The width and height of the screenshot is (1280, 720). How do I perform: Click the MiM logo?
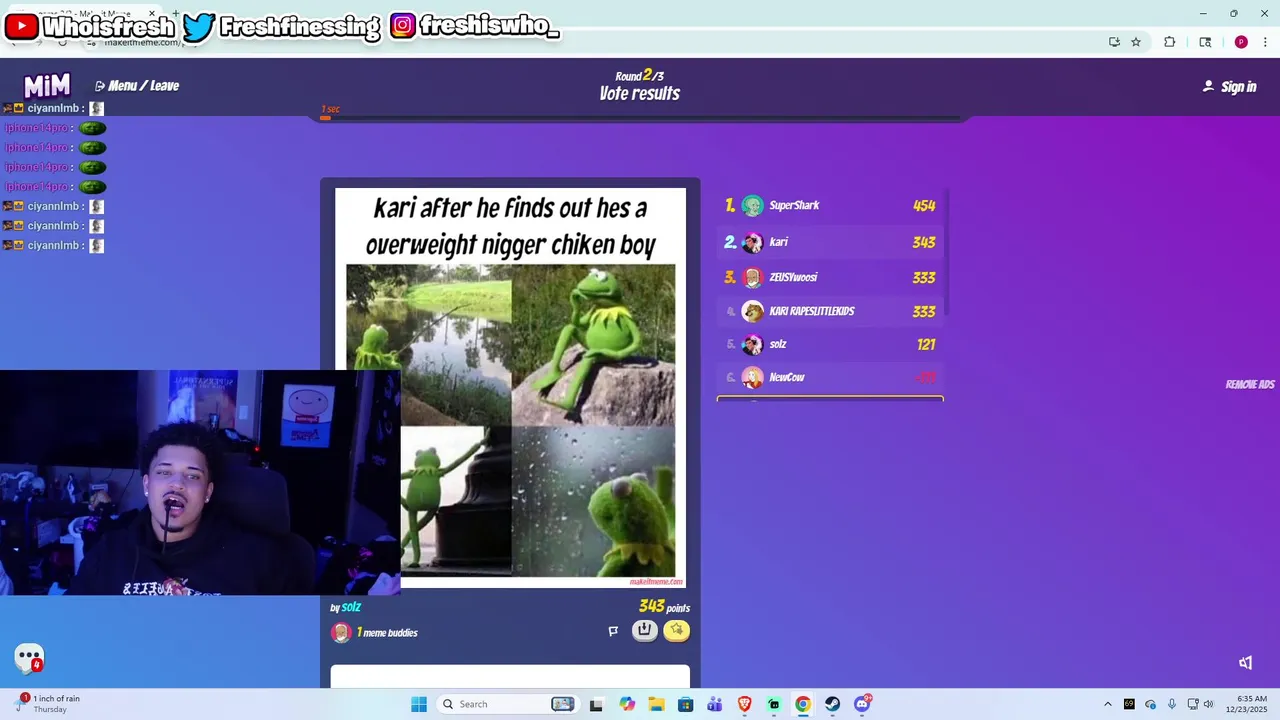coord(47,86)
